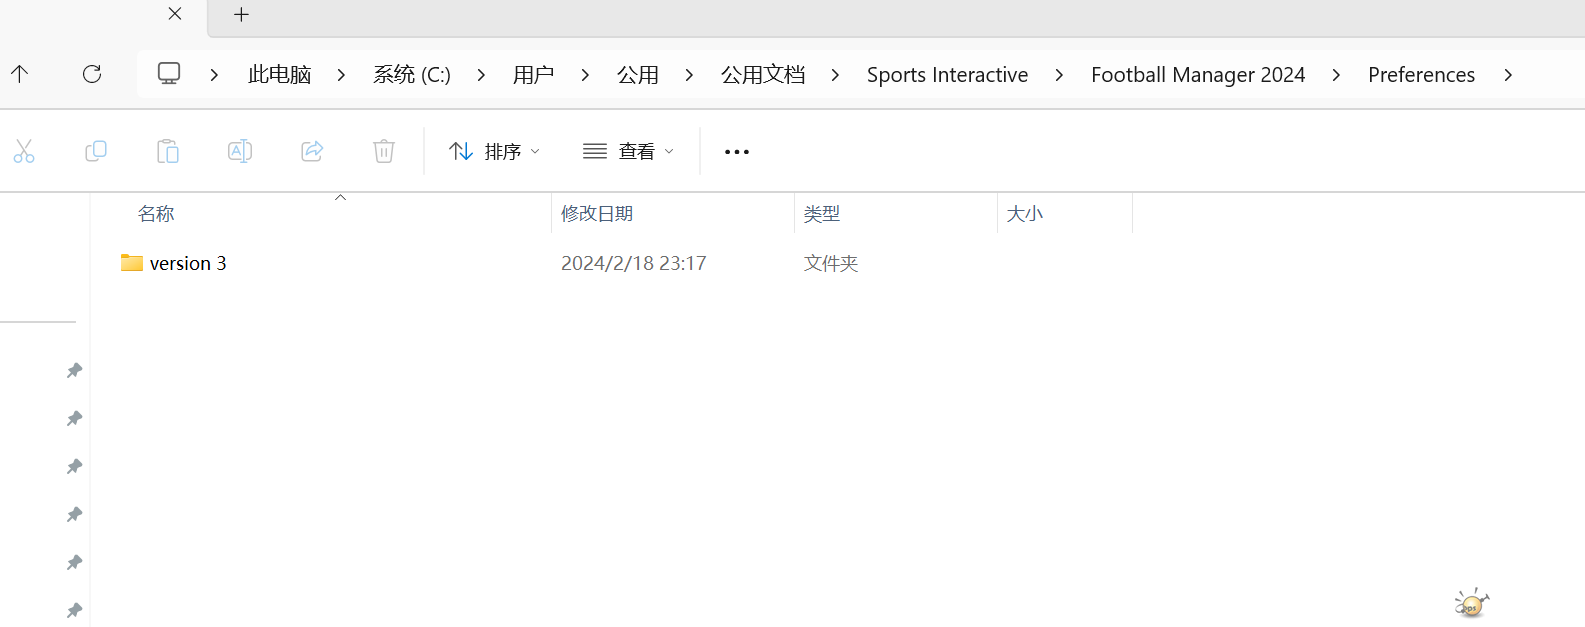Click the Cut scissors icon
Viewport: 1585px width, 627px height.
[x=24, y=151]
